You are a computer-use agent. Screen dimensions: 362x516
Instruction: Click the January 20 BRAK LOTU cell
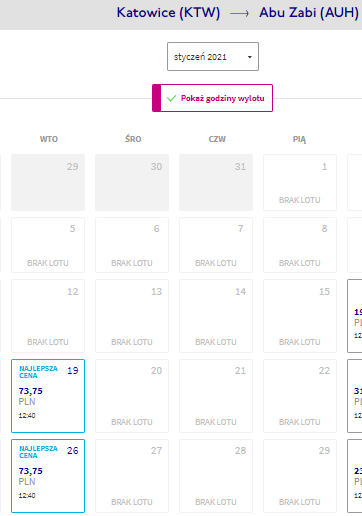click(x=132, y=396)
